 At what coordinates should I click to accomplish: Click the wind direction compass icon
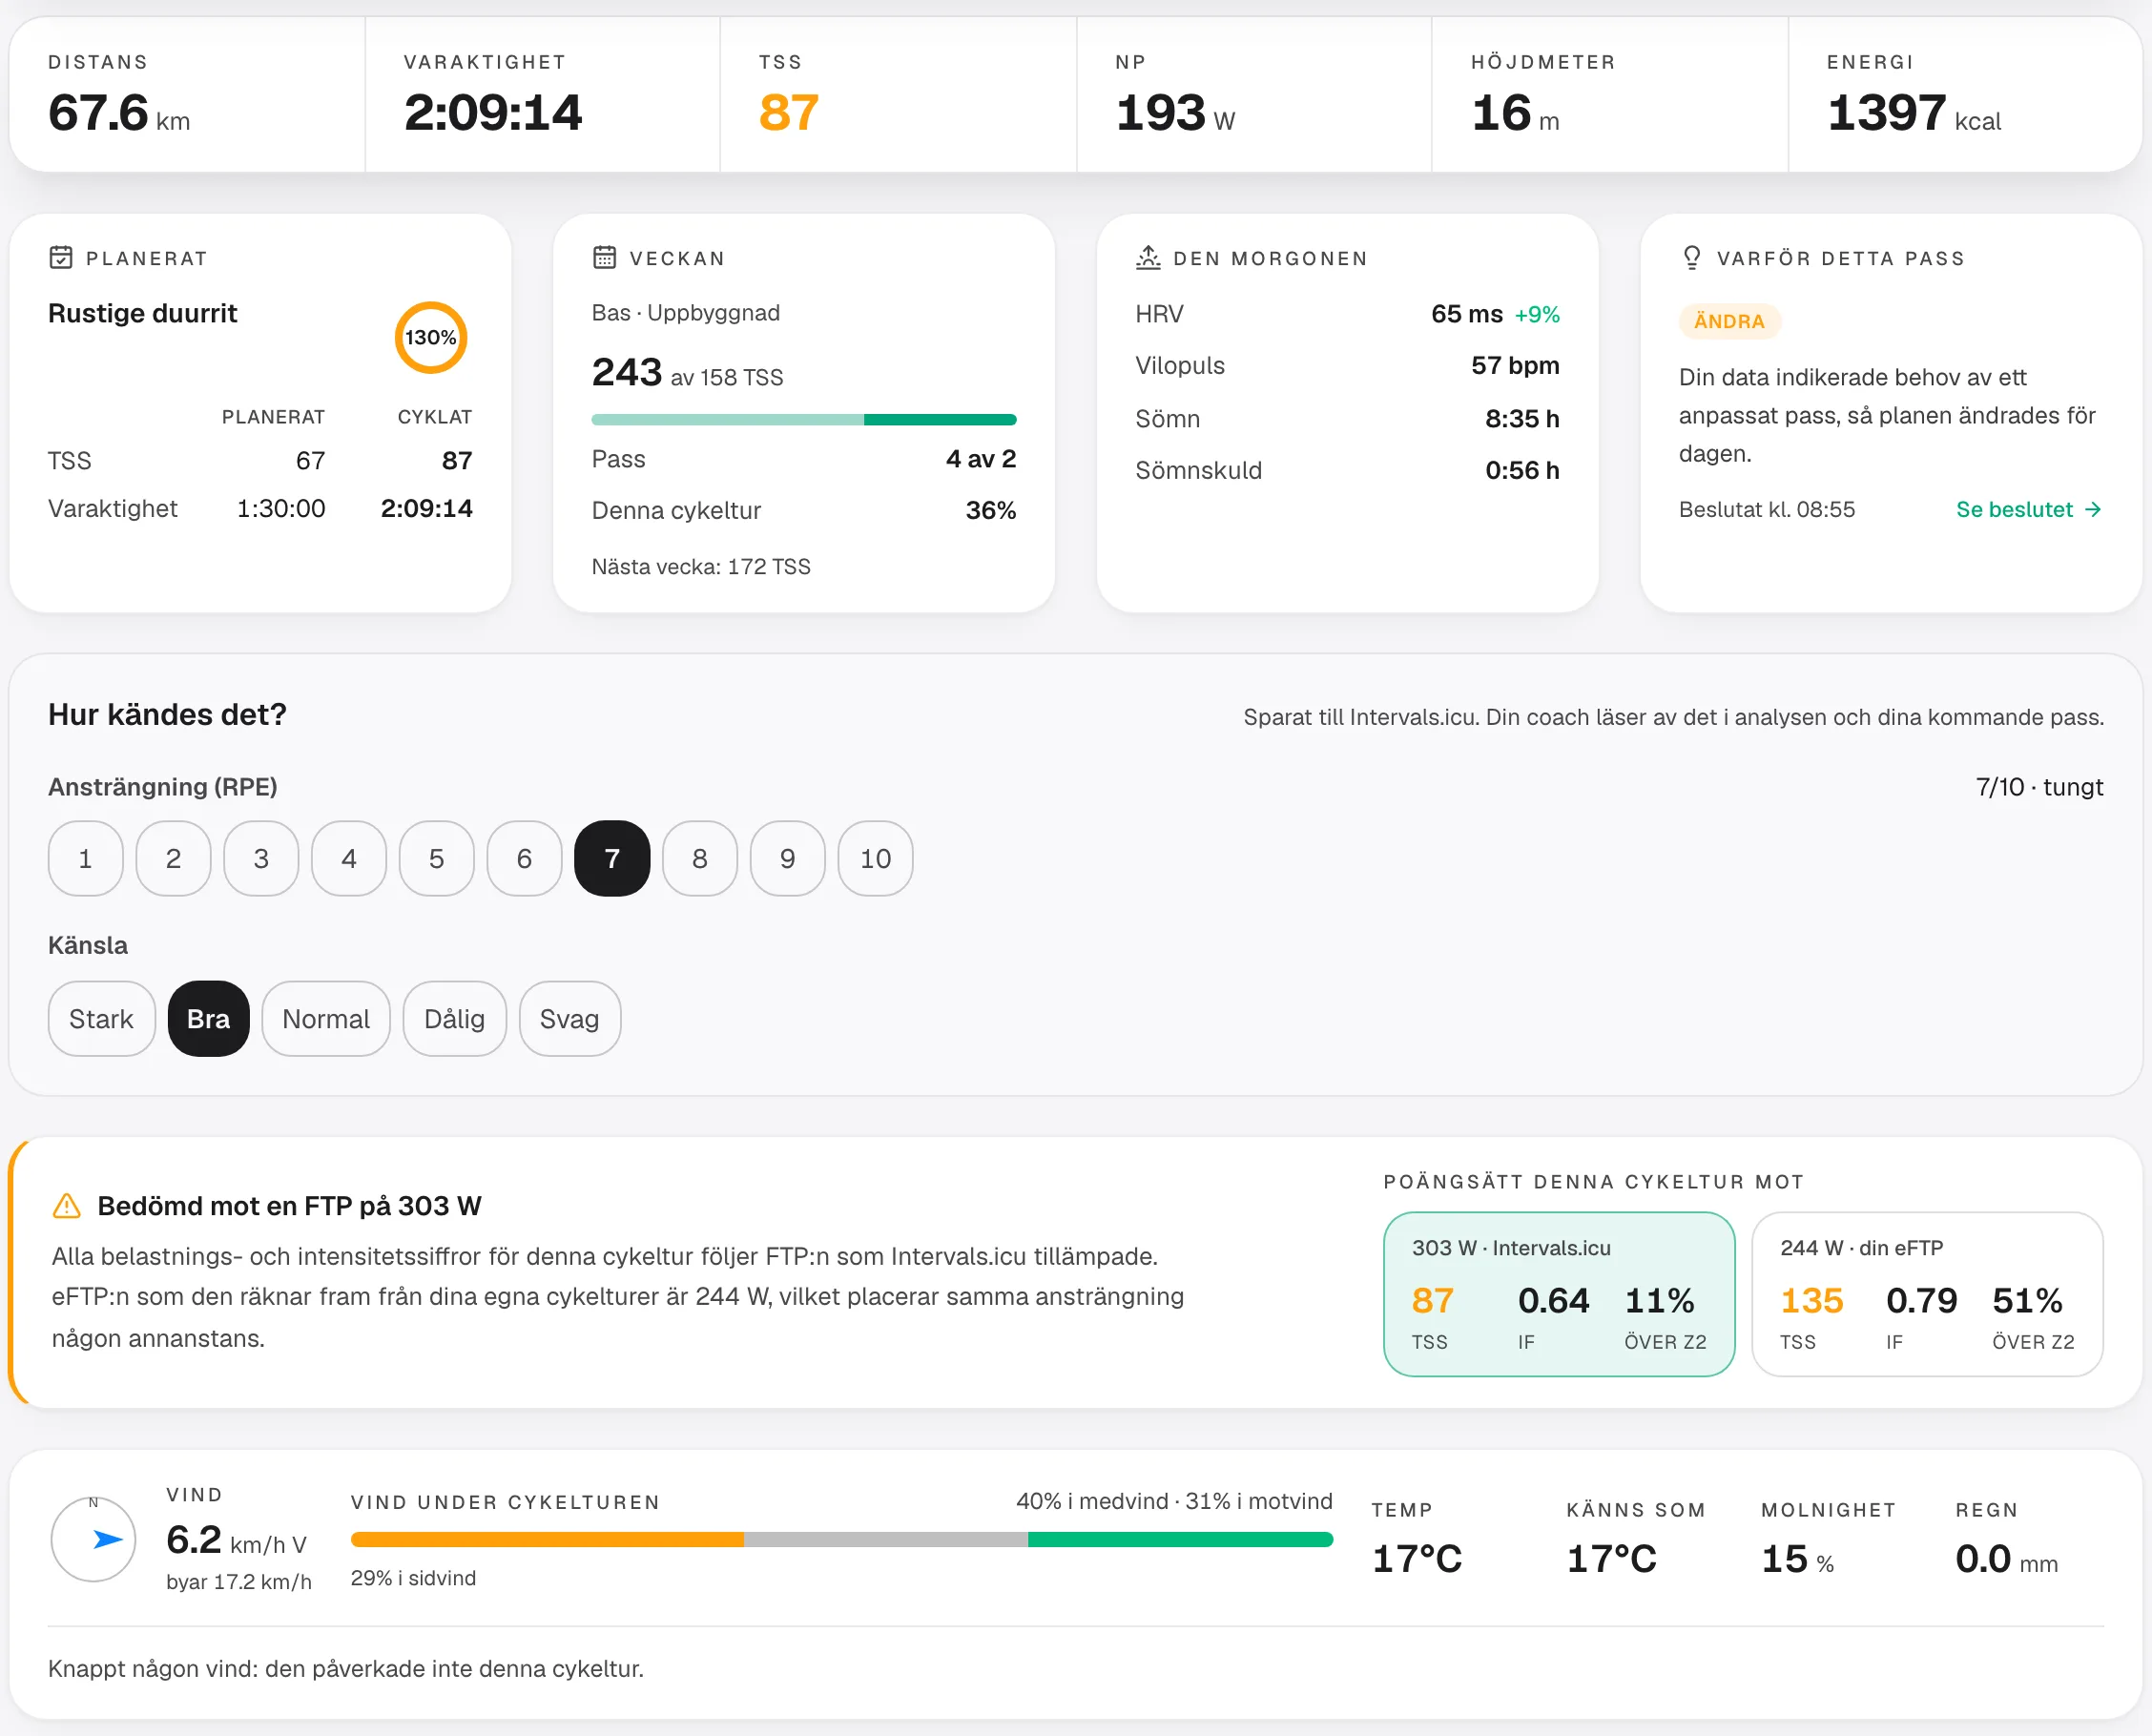[x=94, y=1539]
